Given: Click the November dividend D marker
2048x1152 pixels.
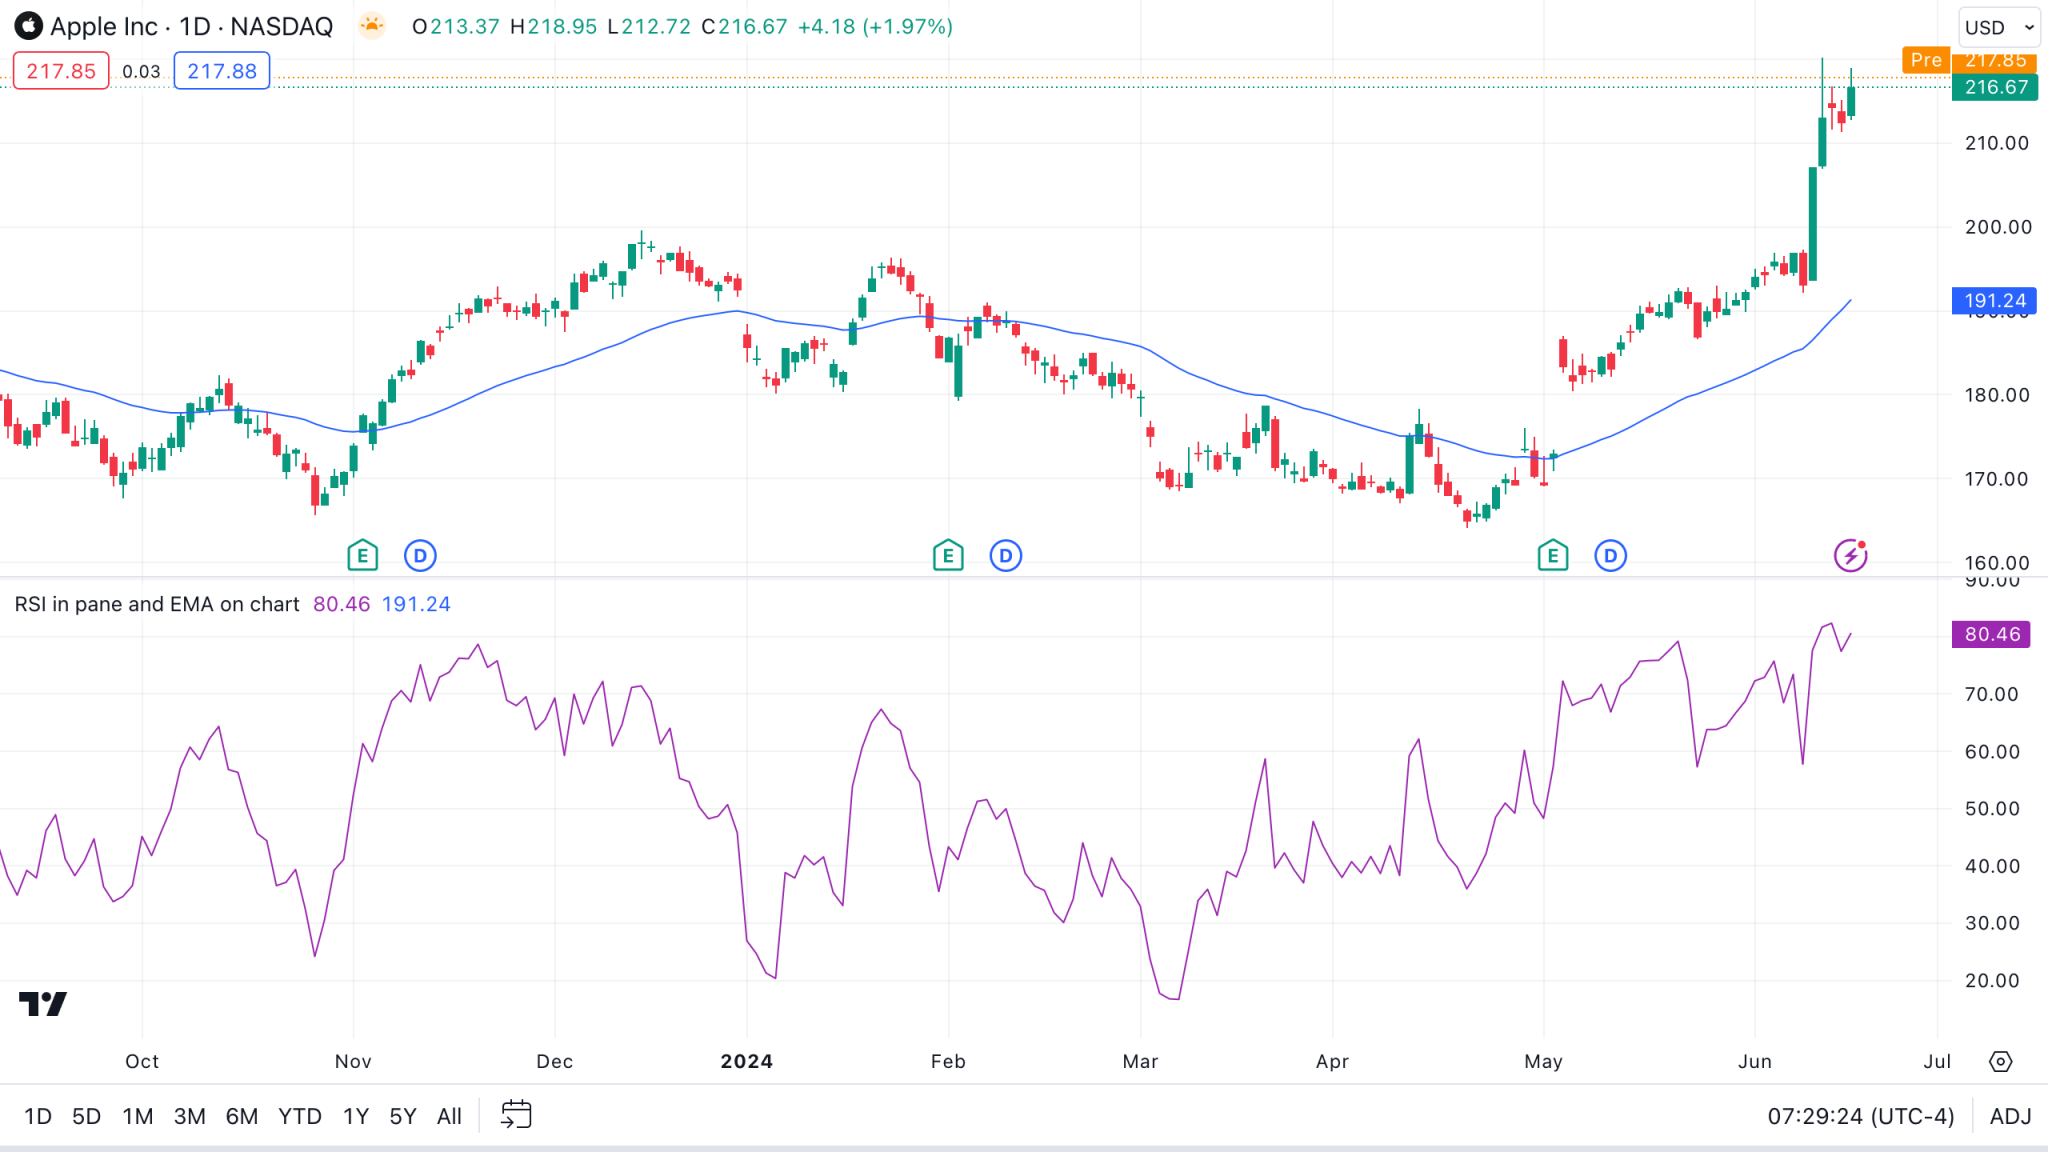Looking at the screenshot, I should click(420, 555).
